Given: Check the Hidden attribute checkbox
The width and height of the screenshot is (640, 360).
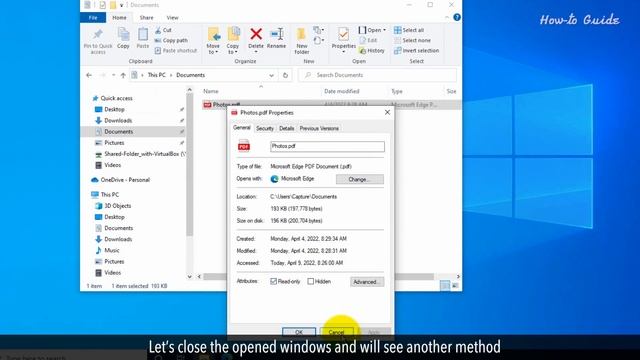Looking at the screenshot, I should pos(311,281).
